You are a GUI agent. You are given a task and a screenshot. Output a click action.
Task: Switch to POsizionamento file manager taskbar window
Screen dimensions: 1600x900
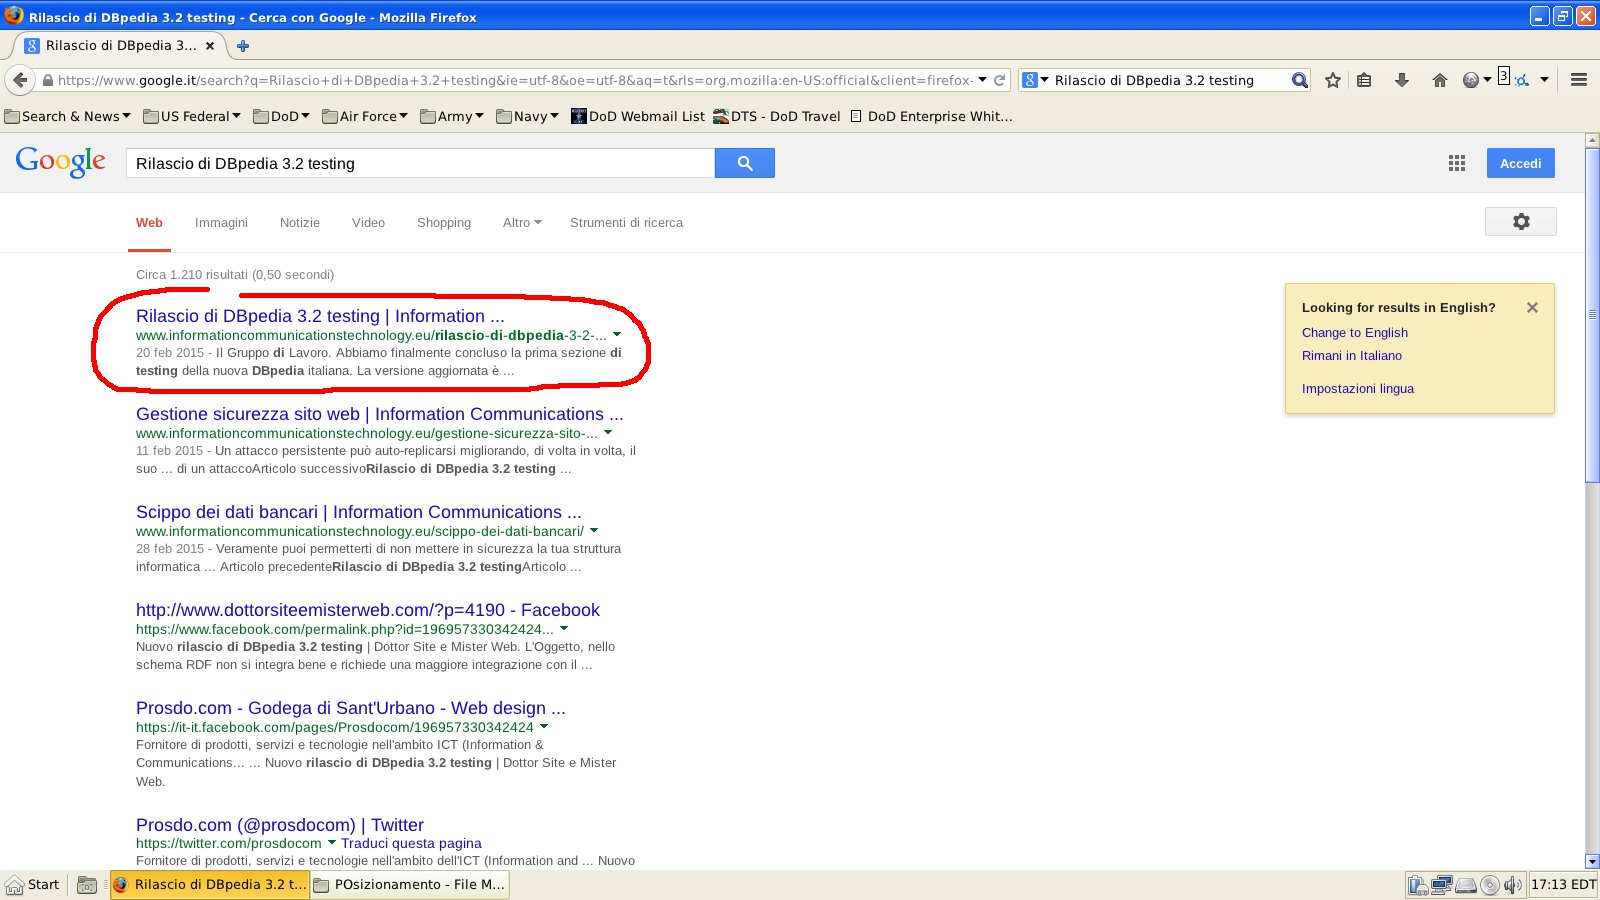point(410,885)
